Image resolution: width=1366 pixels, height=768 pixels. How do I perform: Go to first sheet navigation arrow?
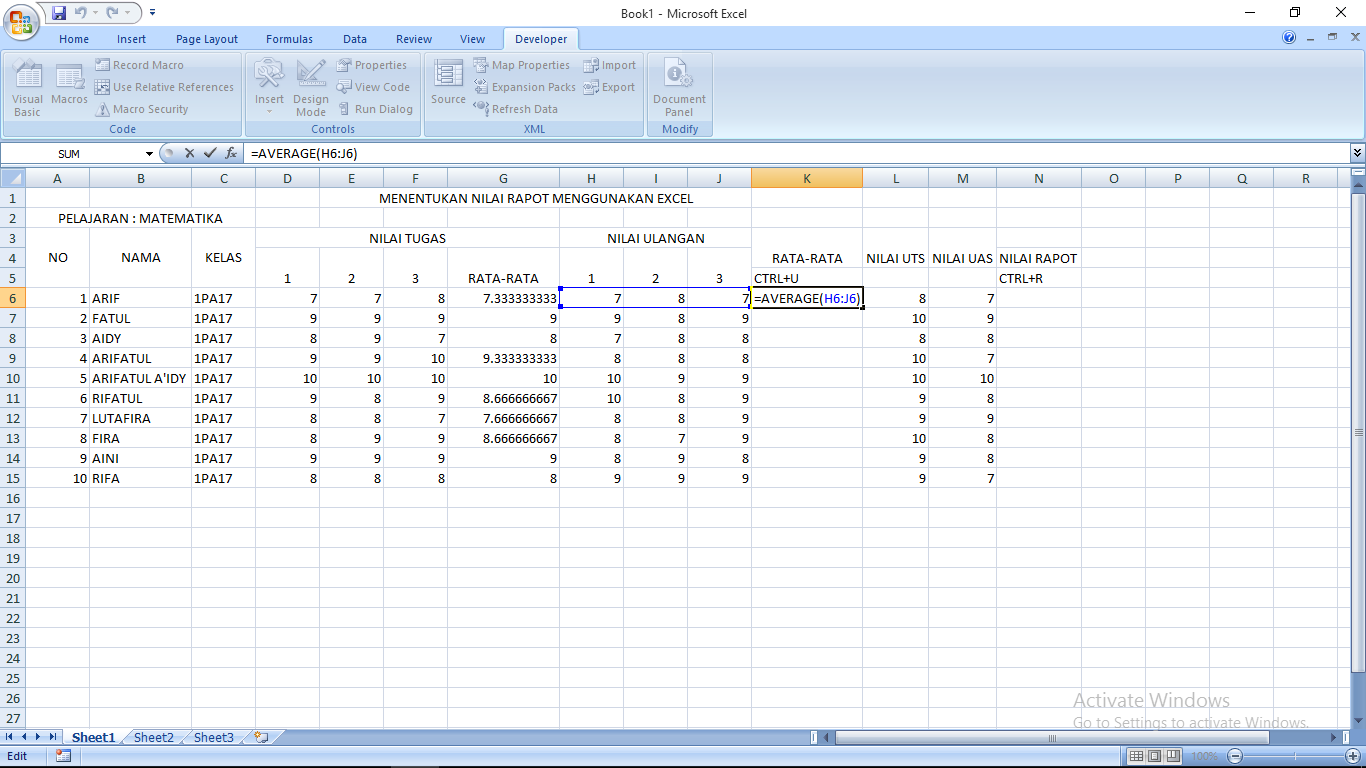point(9,737)
